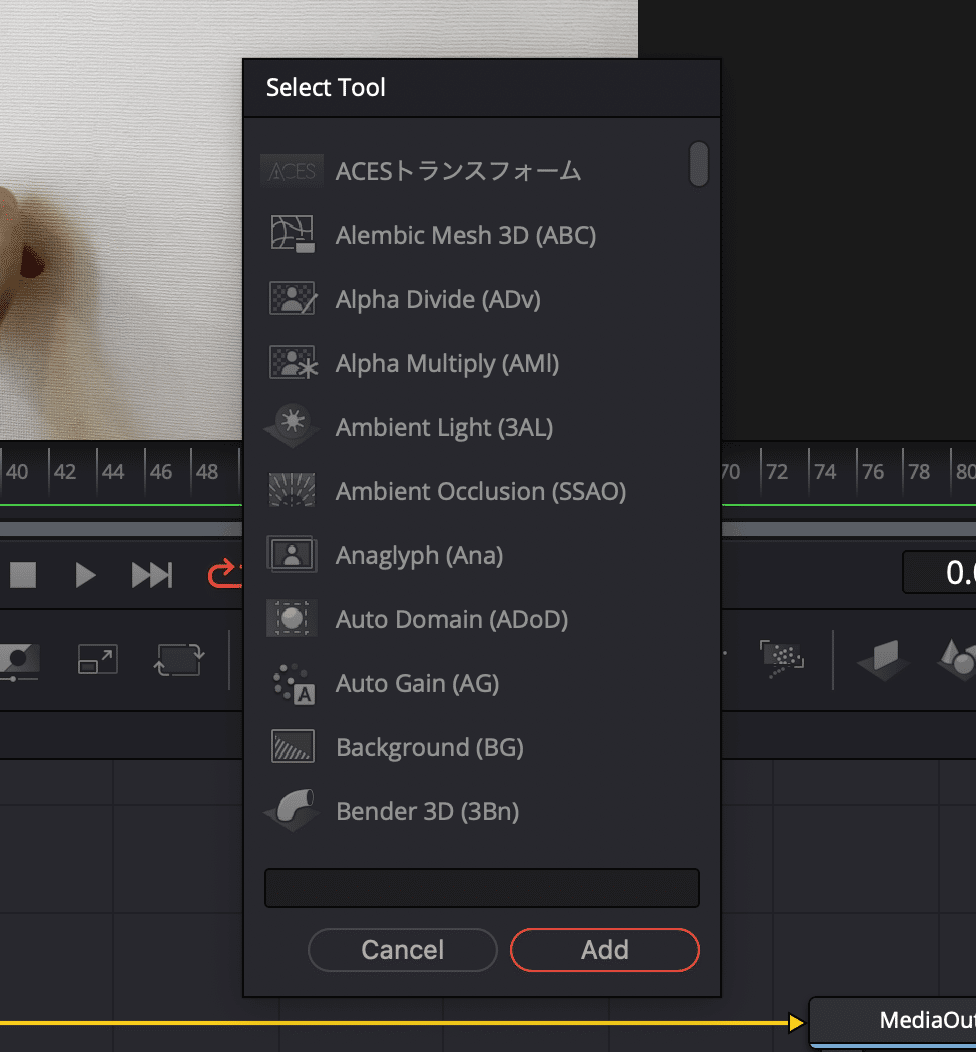Screen dimensions: 976x1052
Task: Select Bender 3D (3Bn) entry
Action: [x=427, y=811]
